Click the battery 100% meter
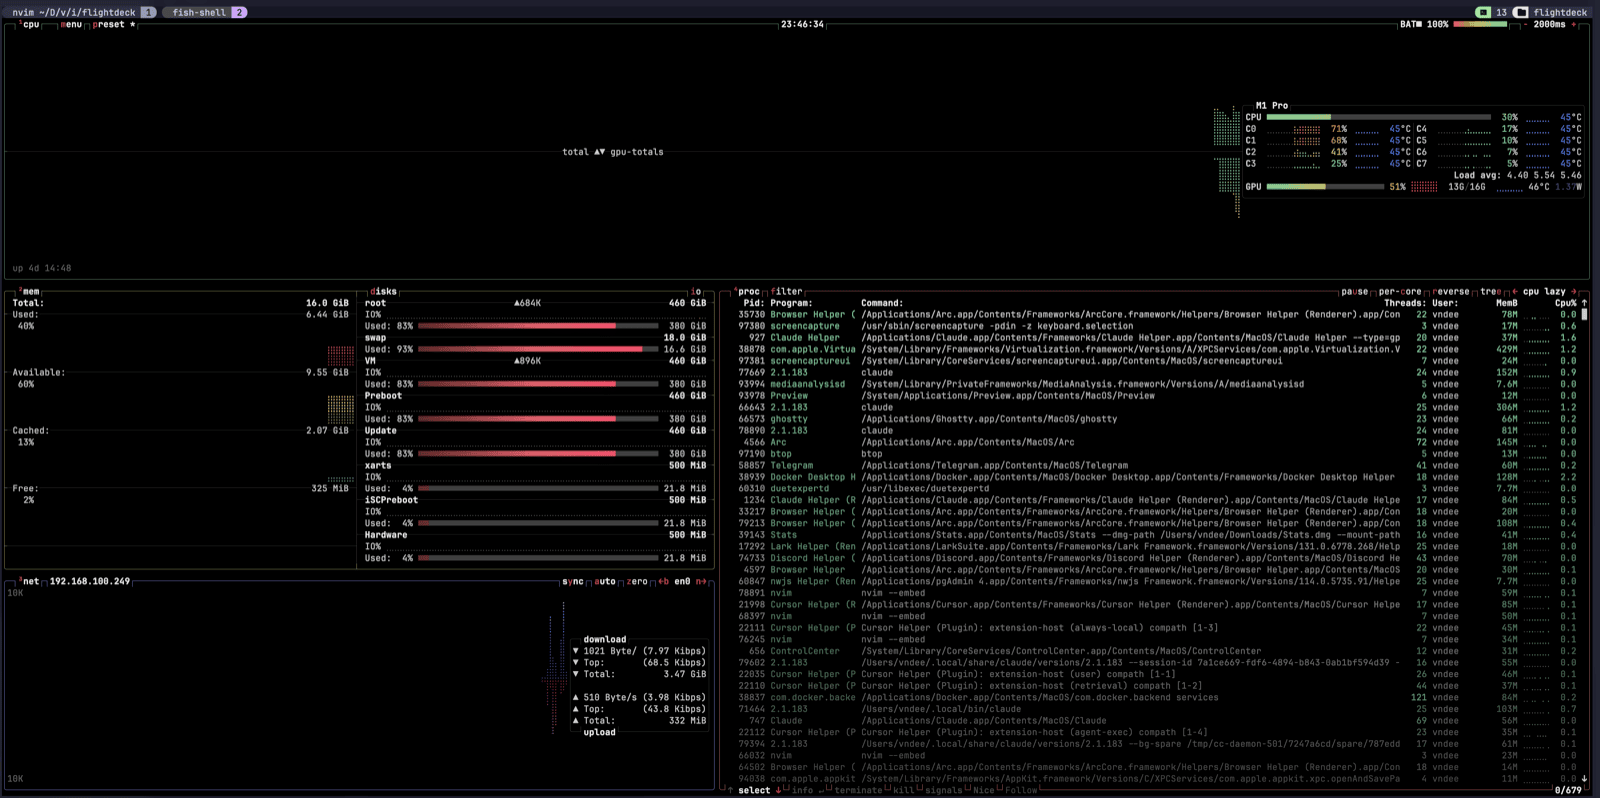The width and height of the screenshot is (1600, 798). point(1479,24)
